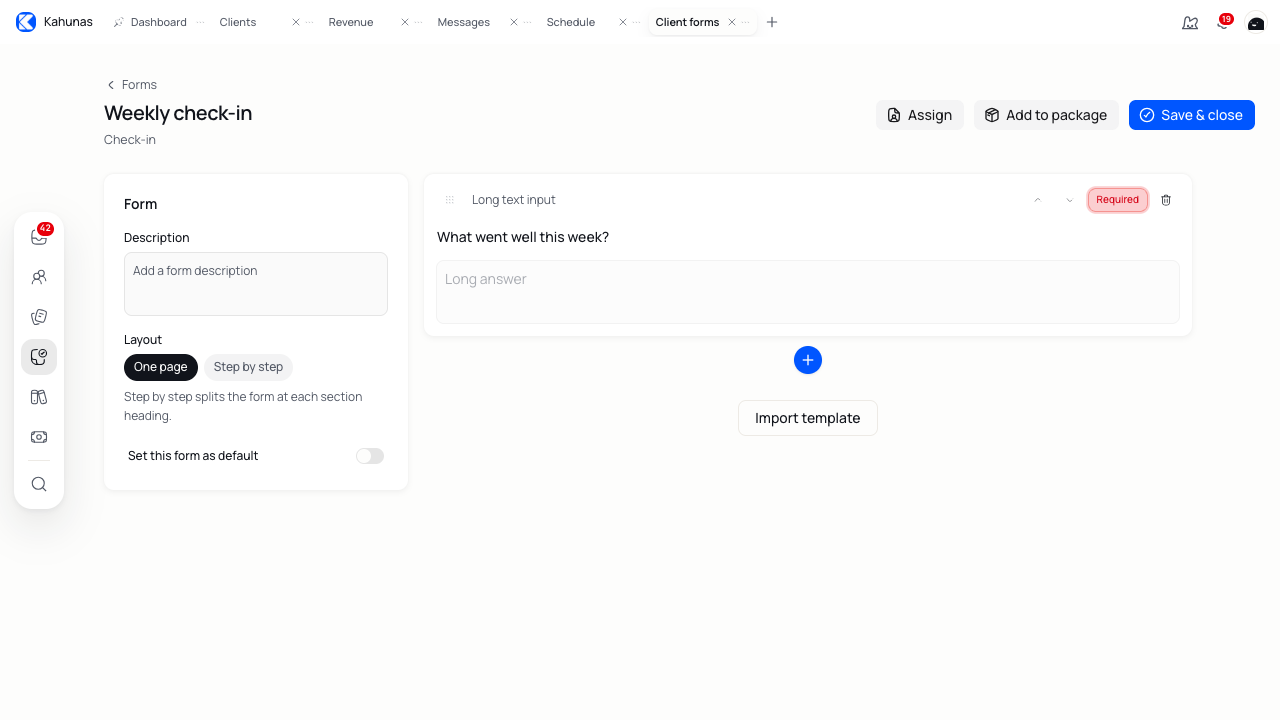The image size is (1280, 720).
Task: Click the stacked documents icon in sidebar
Action: click(x=39, y=317)
